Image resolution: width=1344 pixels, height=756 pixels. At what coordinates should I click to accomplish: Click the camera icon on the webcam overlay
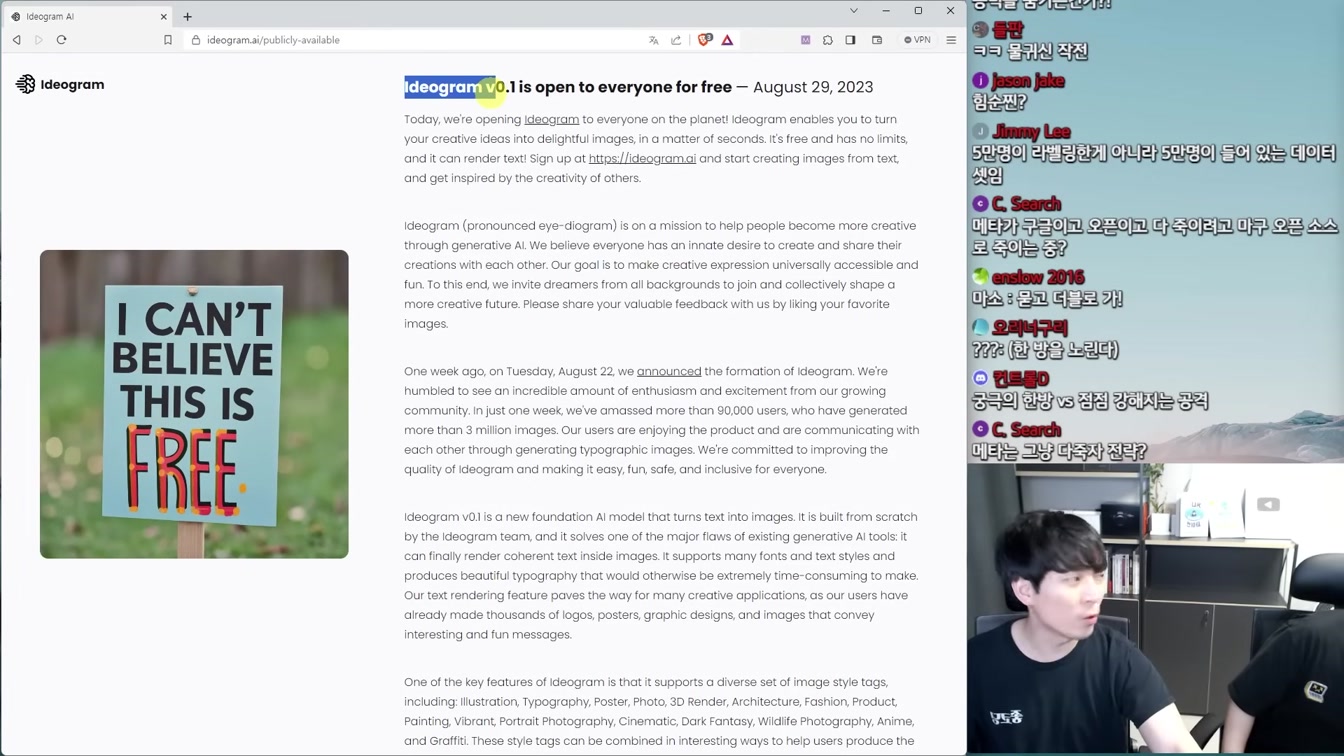(x=1268, y=504)
